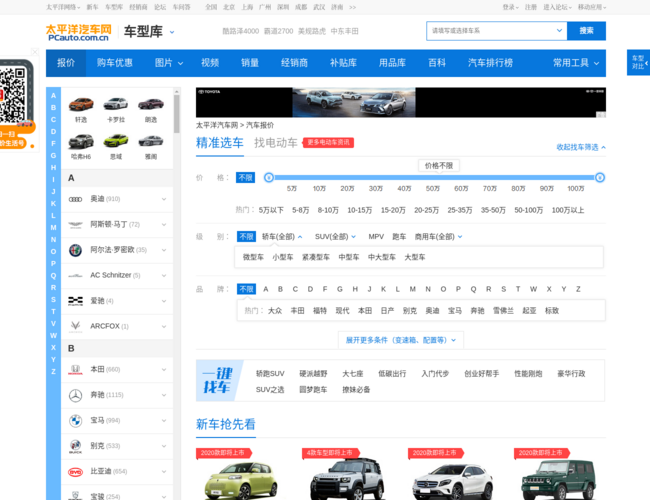650x500 pixels.
Task: Select the 雅阁 car thumbnail
Action: pyautogui.click(x=151, y=141)
